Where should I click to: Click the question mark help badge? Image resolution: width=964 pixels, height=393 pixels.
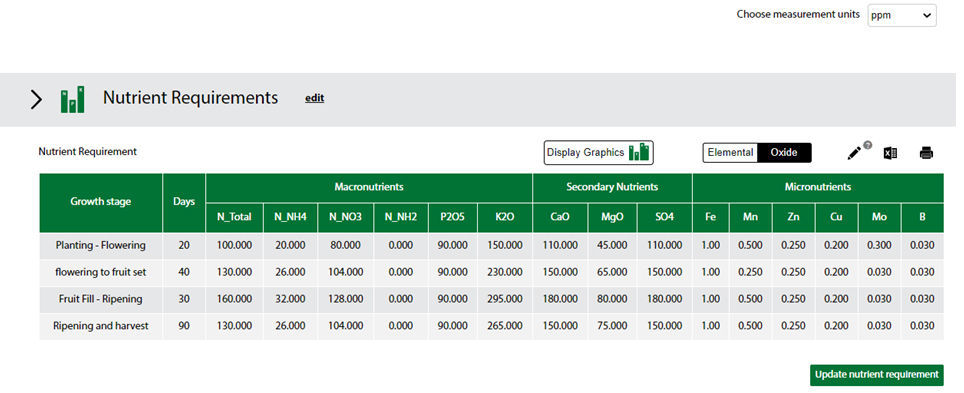867,145
